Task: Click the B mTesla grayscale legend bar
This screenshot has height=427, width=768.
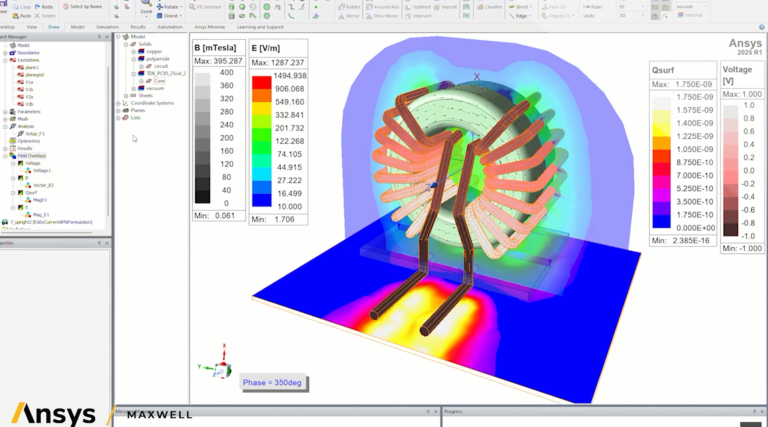Action: pyautogui.click(x=203, y=138)
